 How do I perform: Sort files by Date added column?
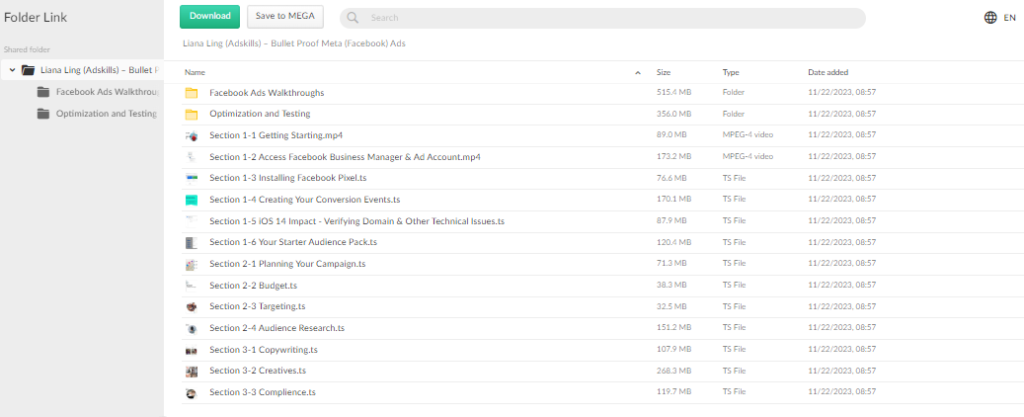point(829,73)
